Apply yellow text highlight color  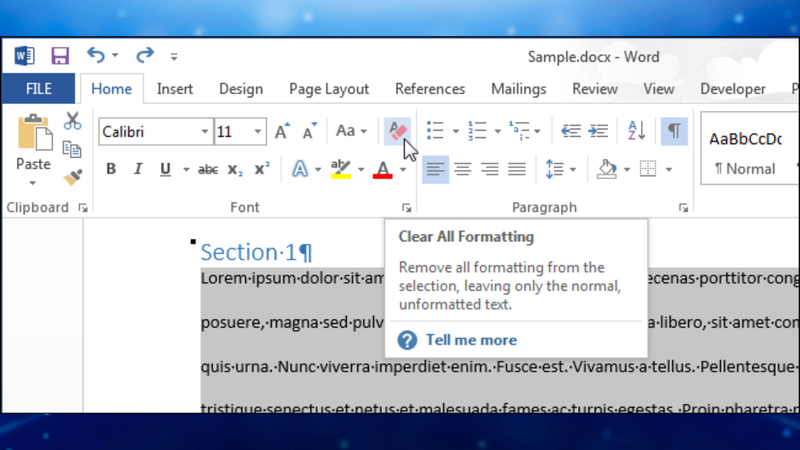point(340,169)
